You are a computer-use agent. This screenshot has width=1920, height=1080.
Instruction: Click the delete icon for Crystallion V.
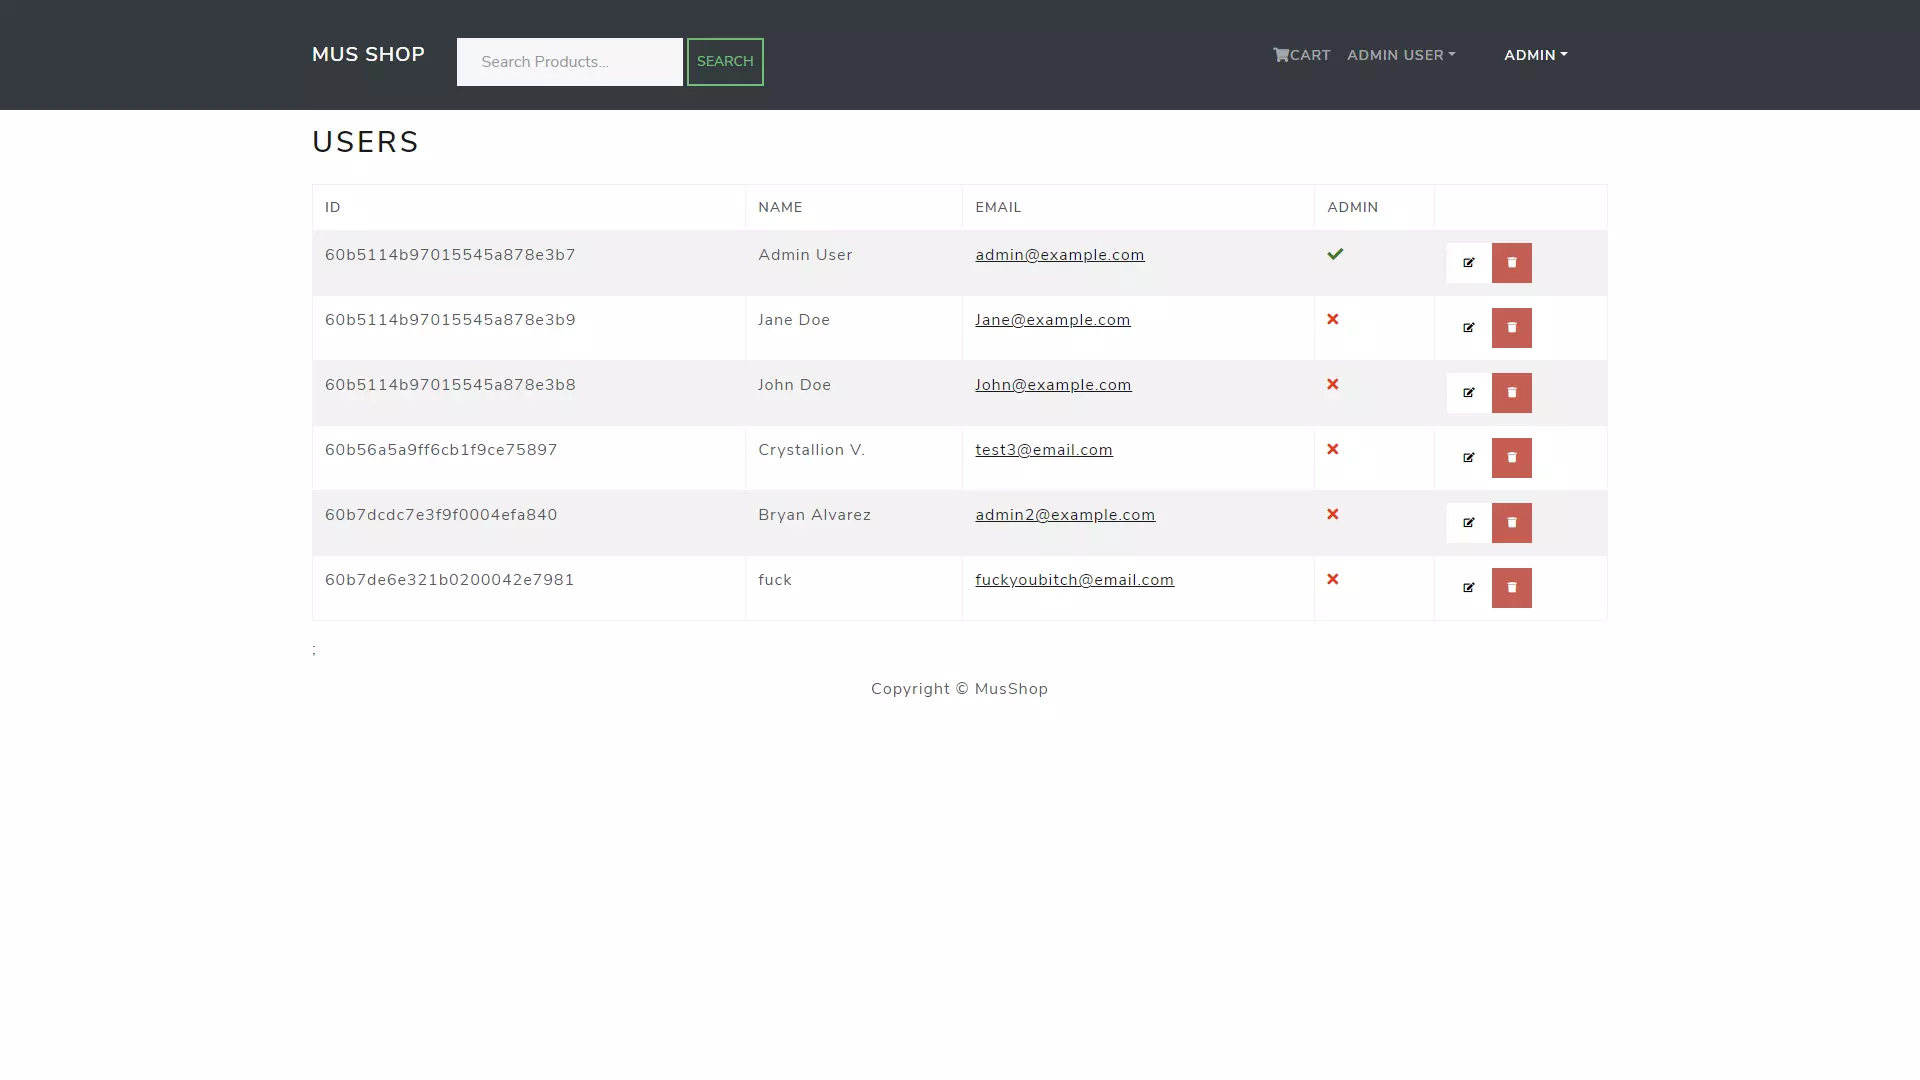[1511, 458]
